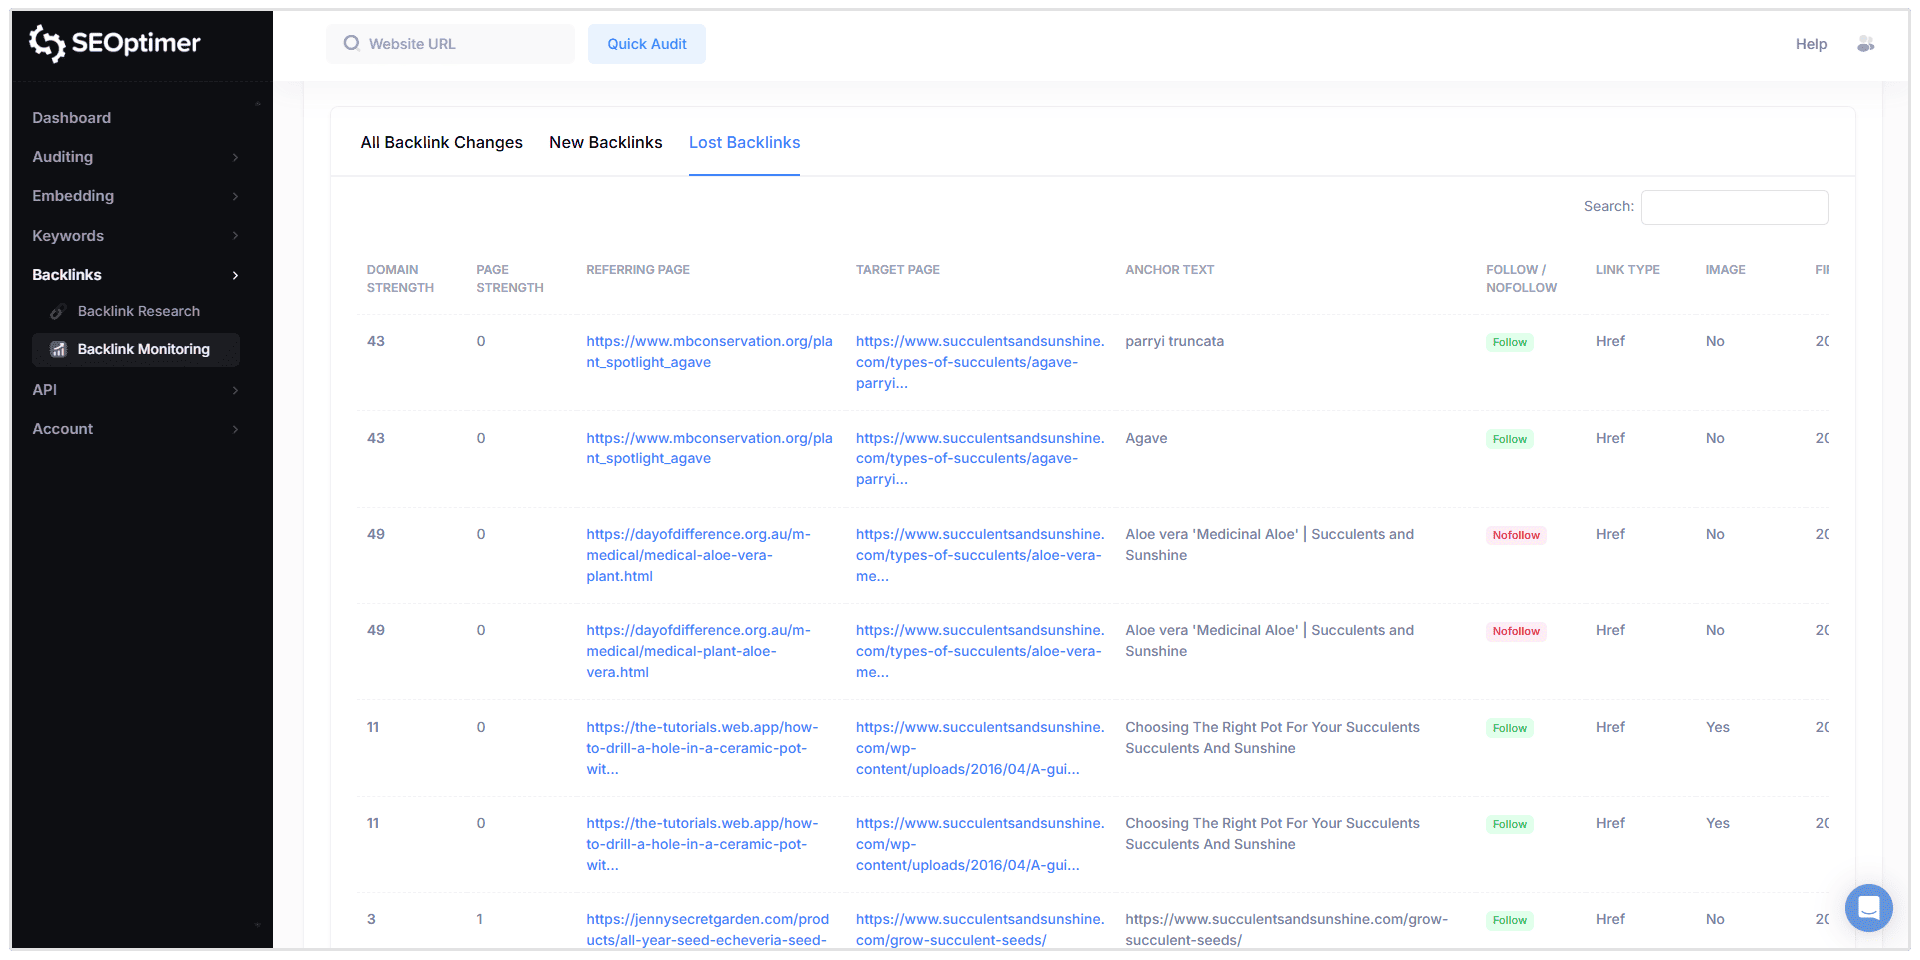Viewport: 1920px width, 960px height.
Task: Open the New Backlinks tab
Action: pos(605,142)
